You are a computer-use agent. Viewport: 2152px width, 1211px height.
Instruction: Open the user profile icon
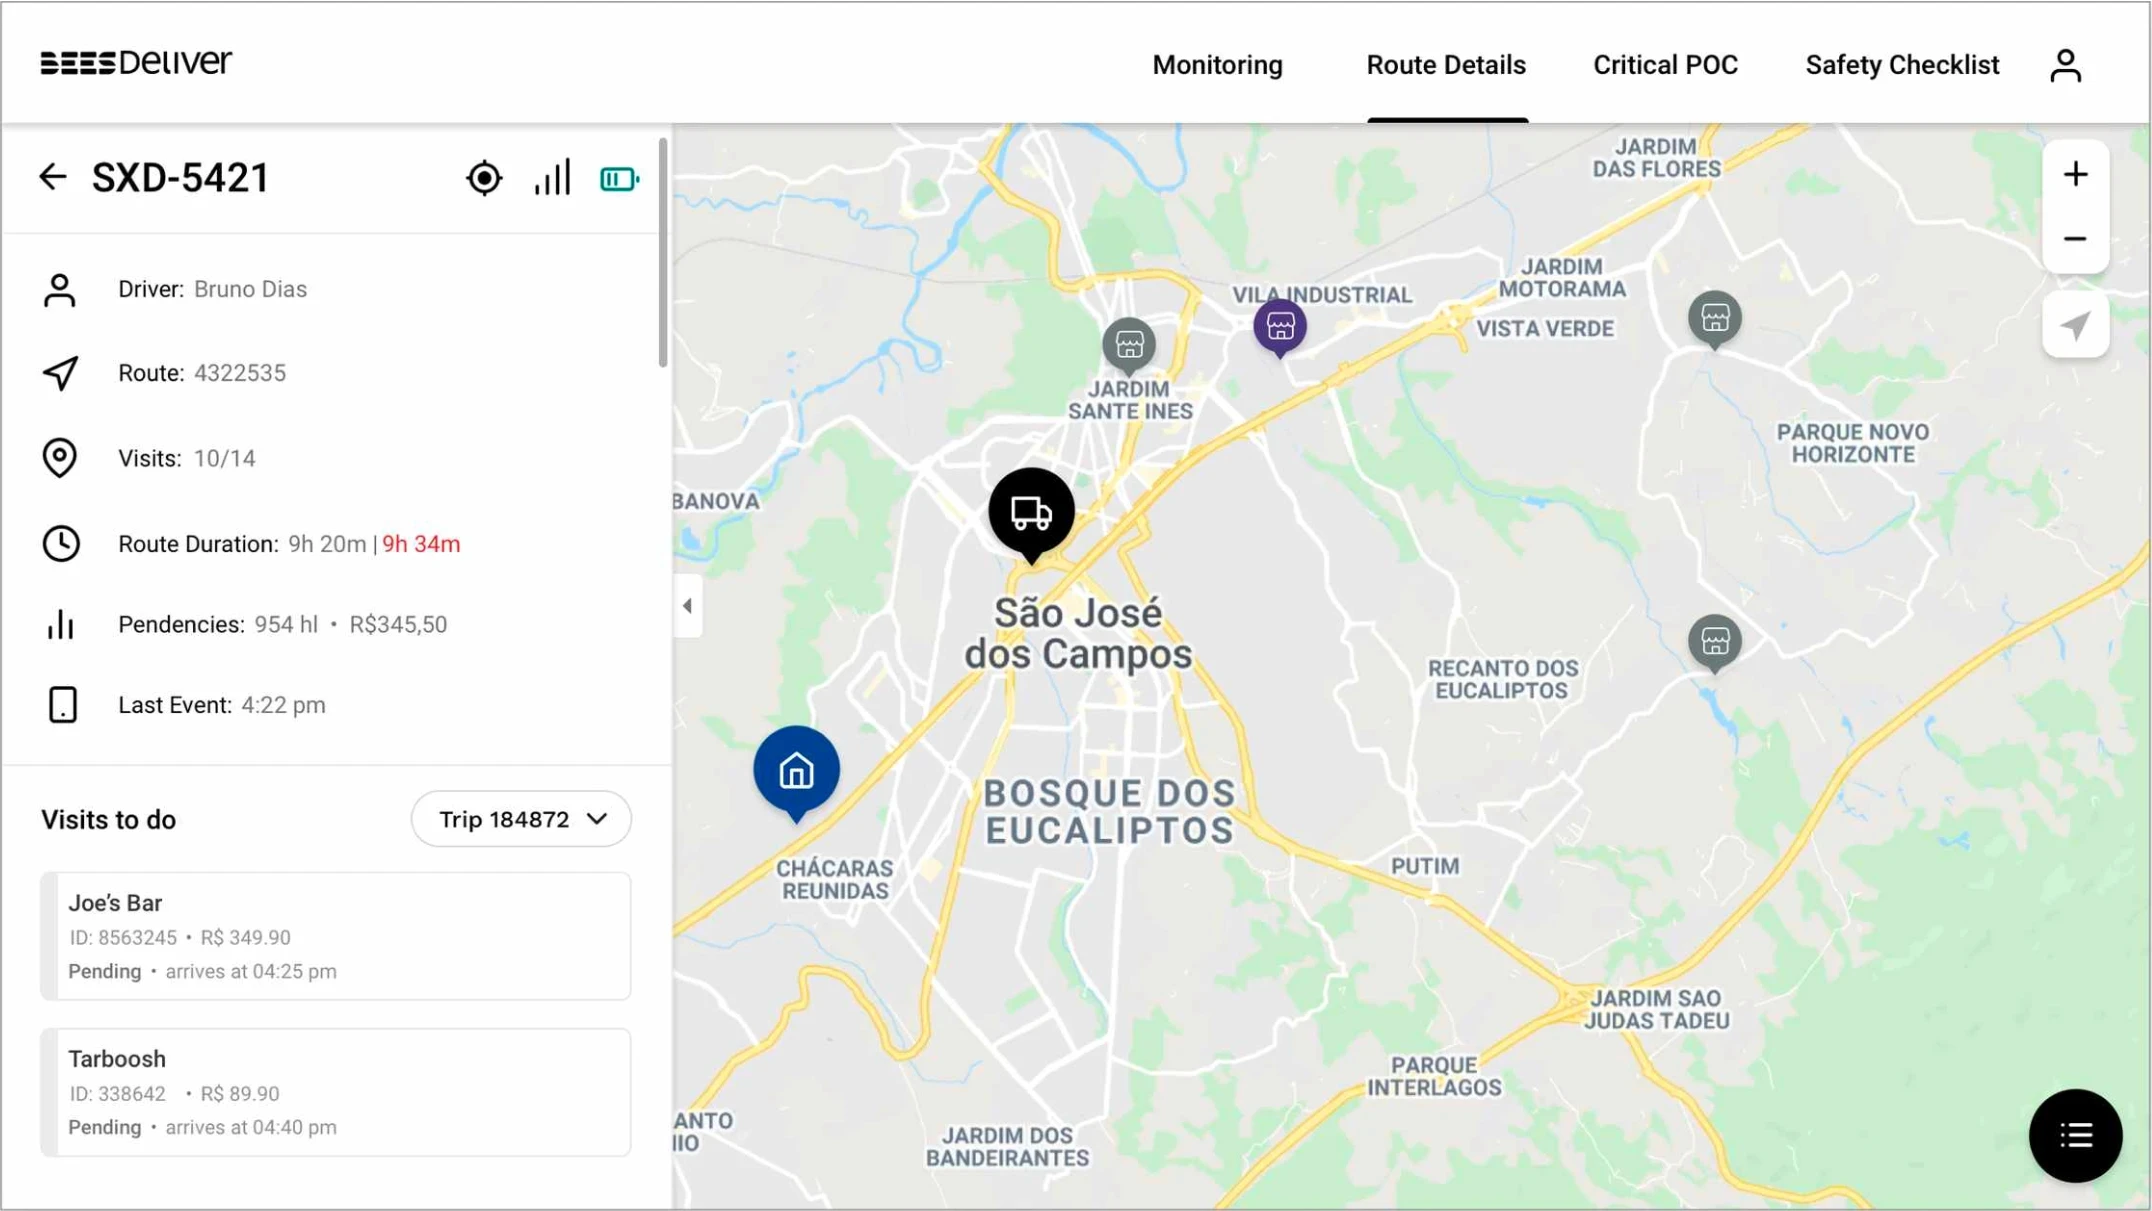tap(2065, 66)
